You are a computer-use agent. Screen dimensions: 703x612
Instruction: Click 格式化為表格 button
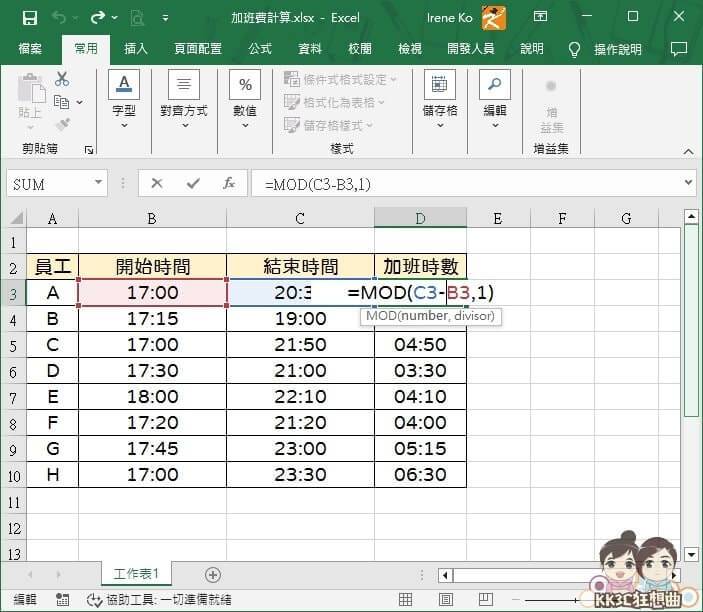click(x=334, y=103)
